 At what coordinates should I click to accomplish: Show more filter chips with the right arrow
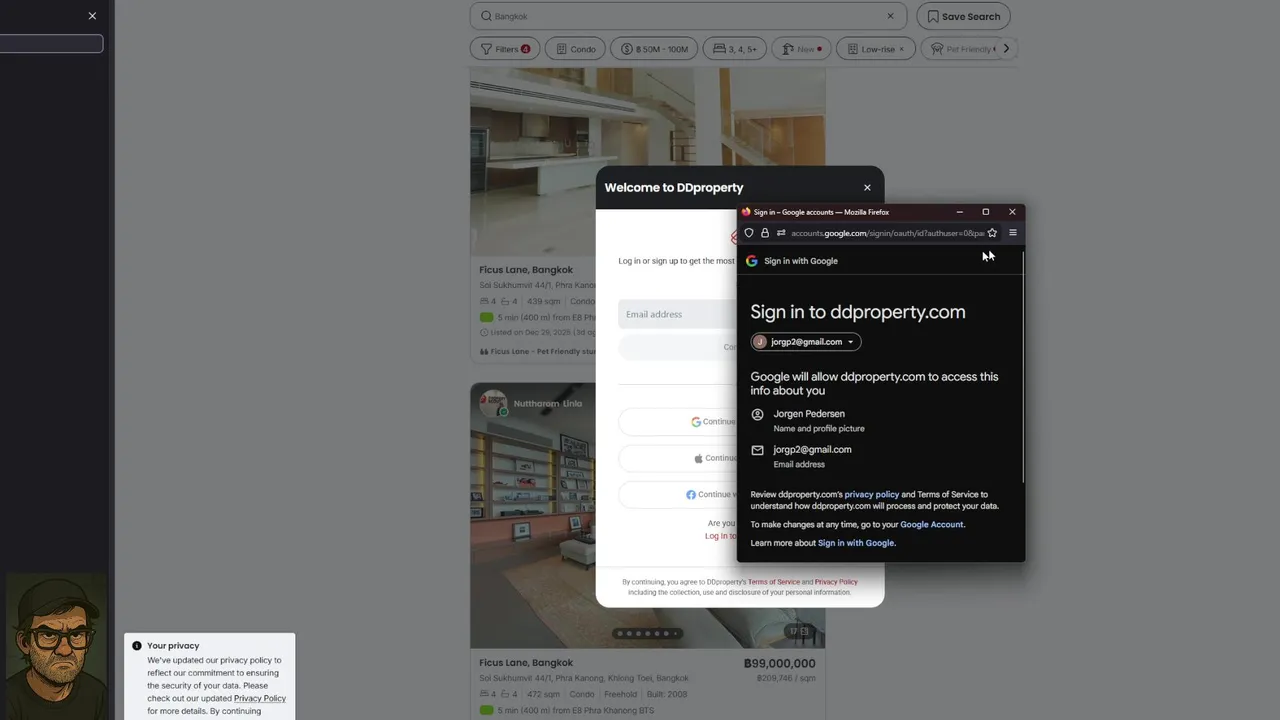click(1006, 49)
